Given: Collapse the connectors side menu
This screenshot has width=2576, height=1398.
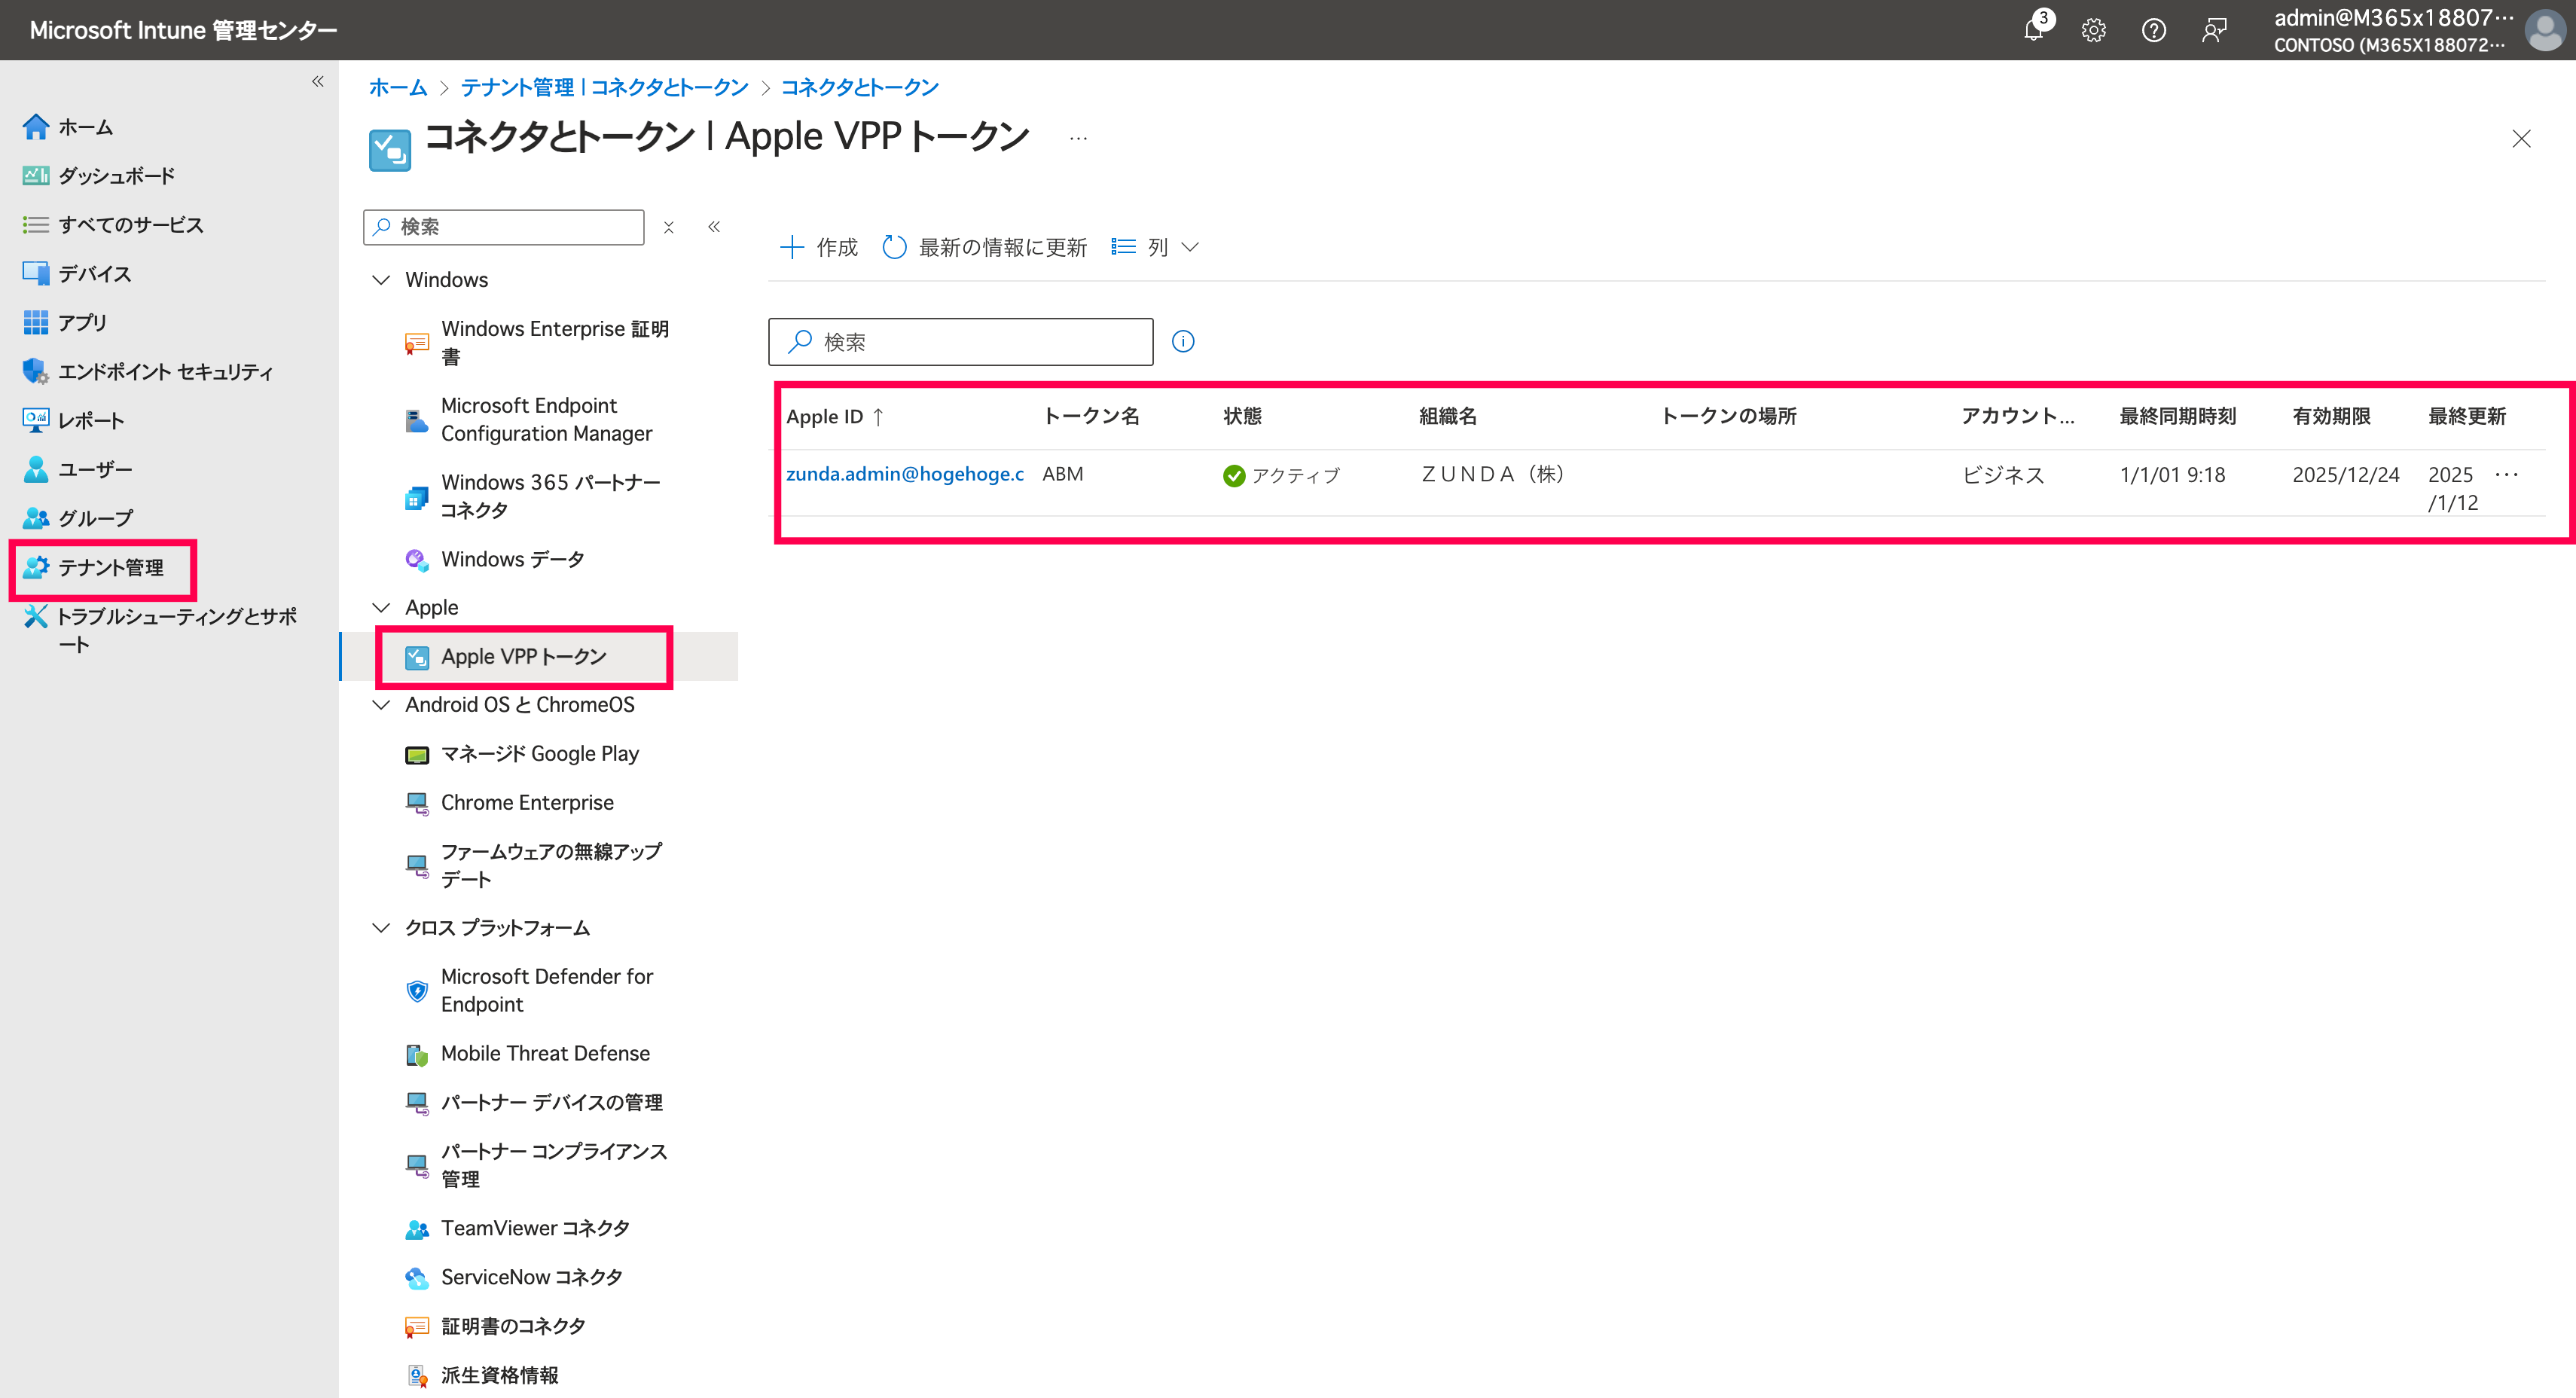Looking at the screenshot, I should (714, 227).
